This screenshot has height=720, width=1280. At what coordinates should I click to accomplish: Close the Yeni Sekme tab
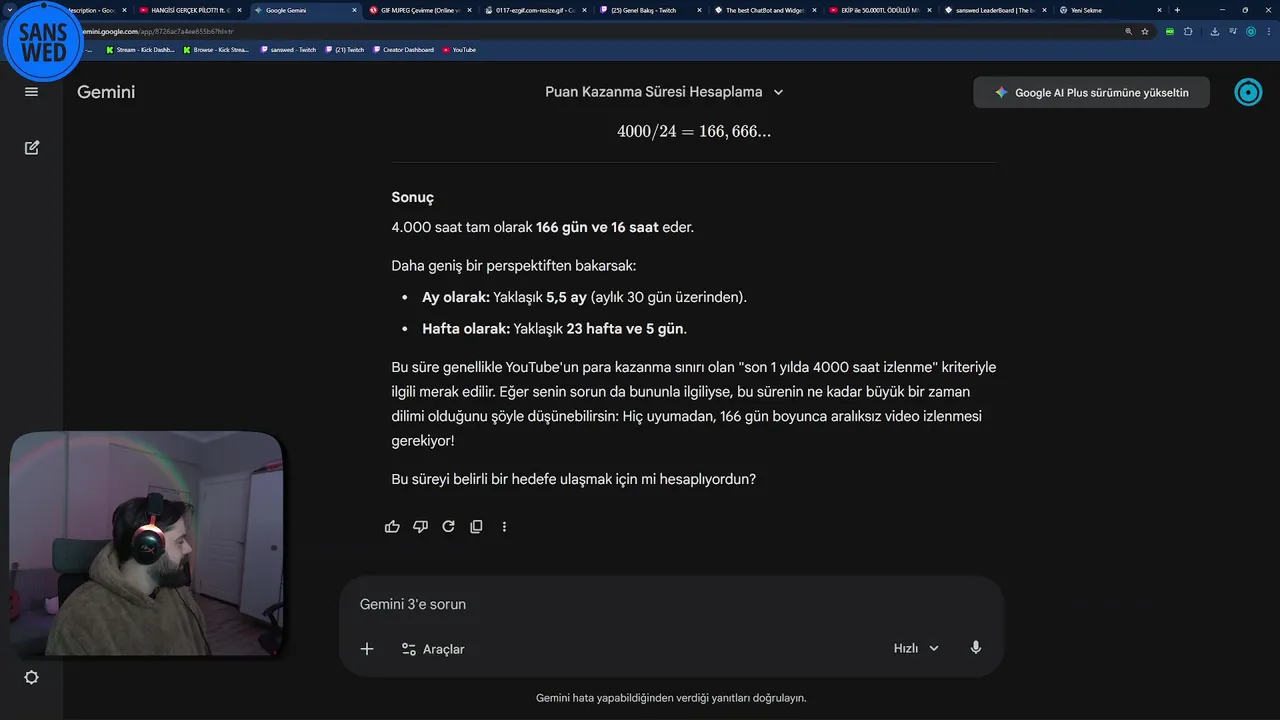(1159, 10)
